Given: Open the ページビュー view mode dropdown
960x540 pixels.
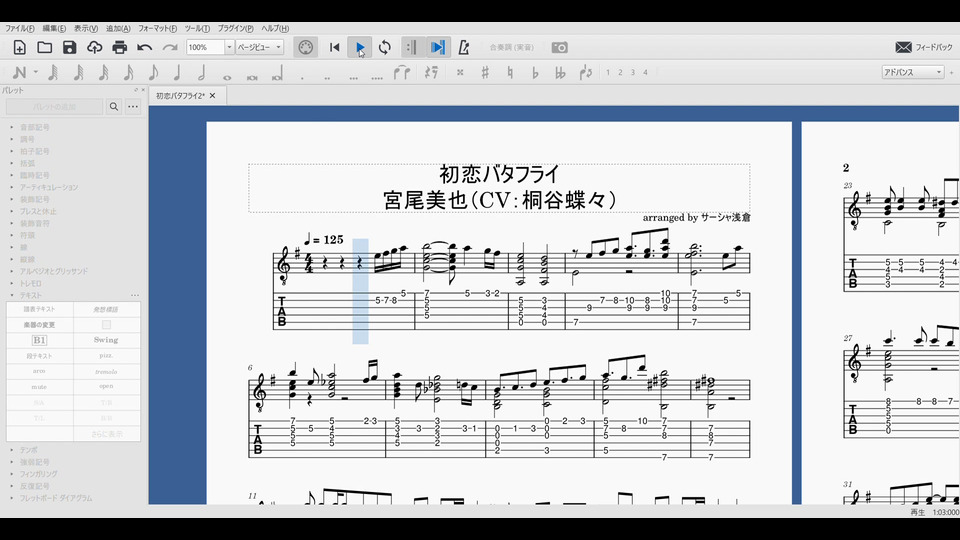Looking at the screenshot, I should [x=260, y=47].
